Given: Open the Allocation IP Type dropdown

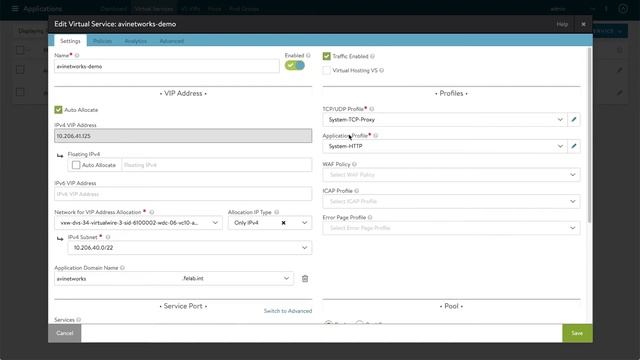Looking at the screenshot, I should pyautogui.click(x=304, y=223).
